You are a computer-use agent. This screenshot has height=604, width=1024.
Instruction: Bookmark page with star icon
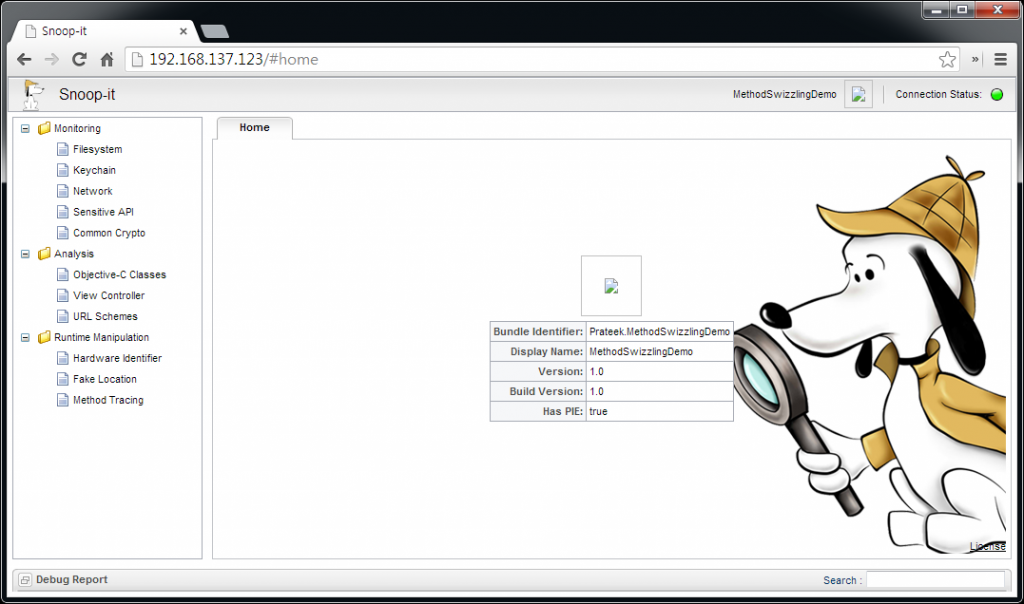946,59
